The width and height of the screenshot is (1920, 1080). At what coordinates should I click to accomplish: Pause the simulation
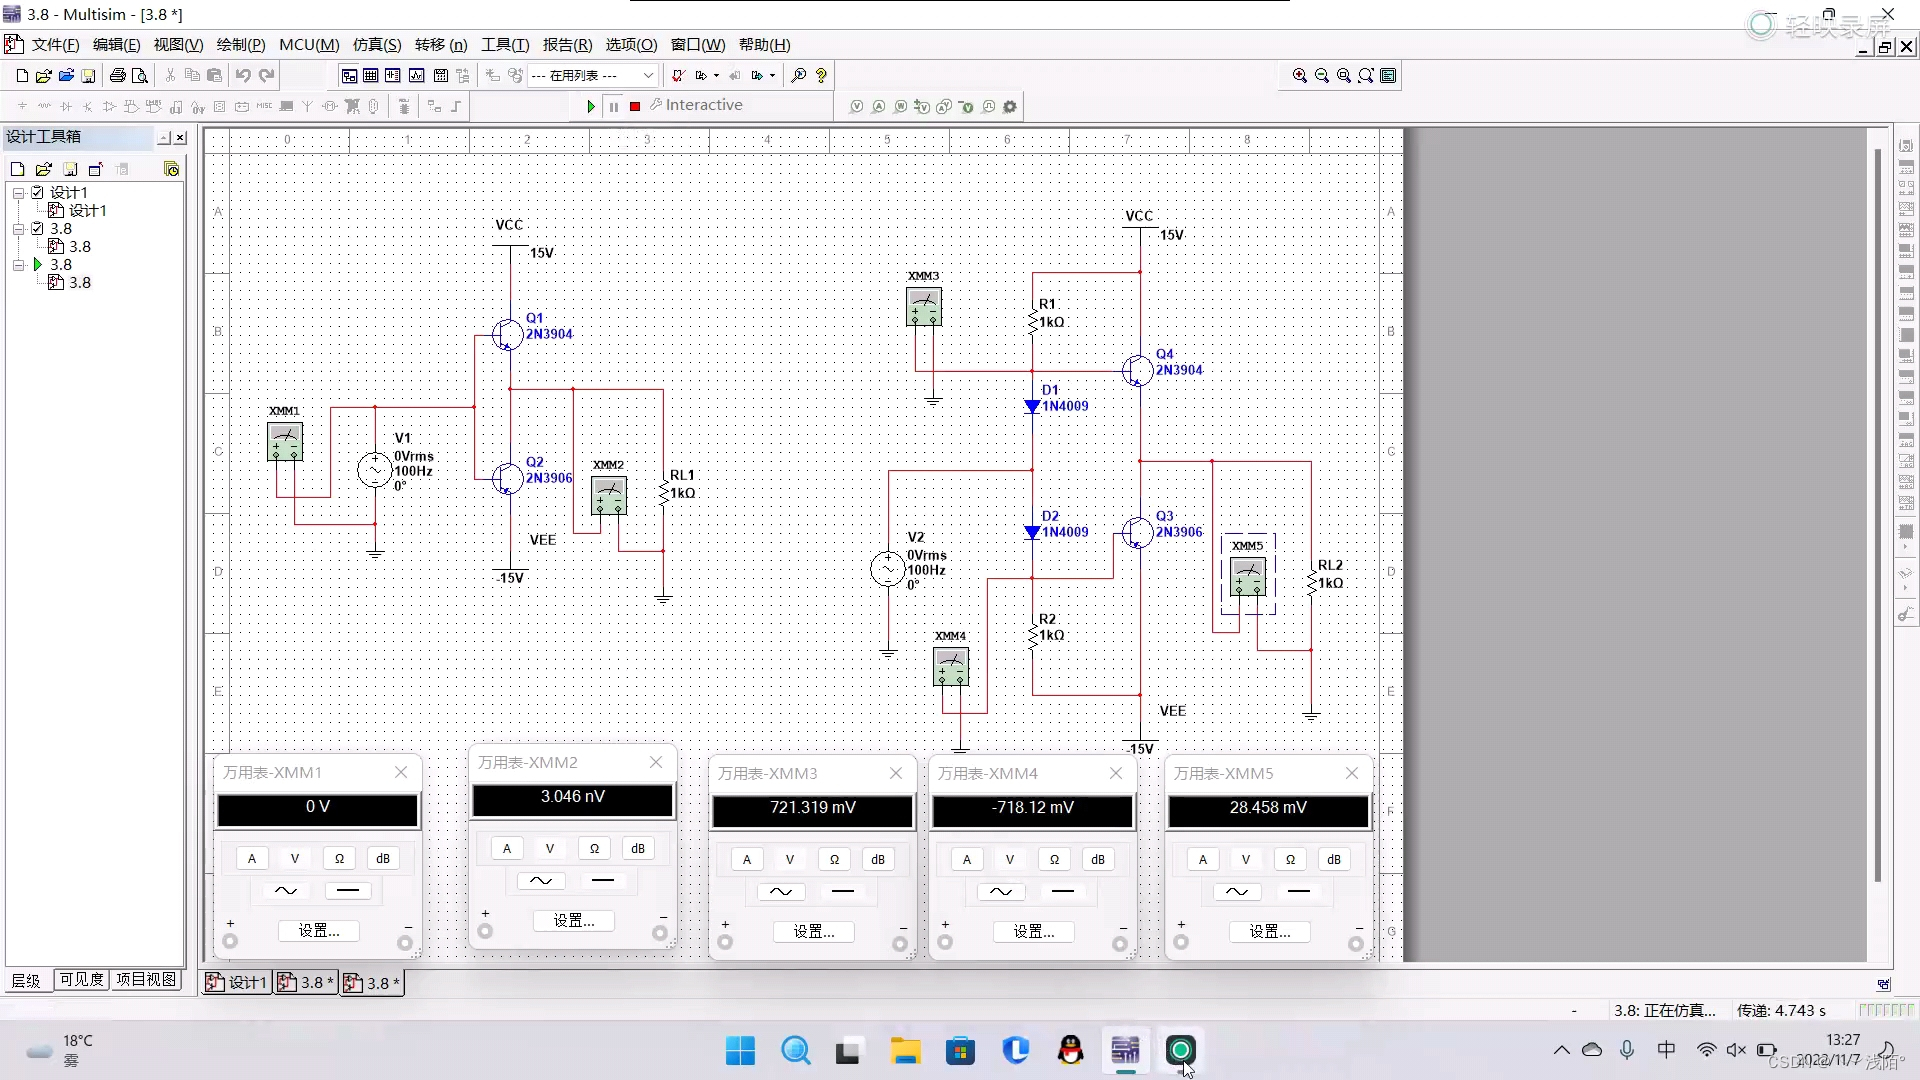coord(613,106)
